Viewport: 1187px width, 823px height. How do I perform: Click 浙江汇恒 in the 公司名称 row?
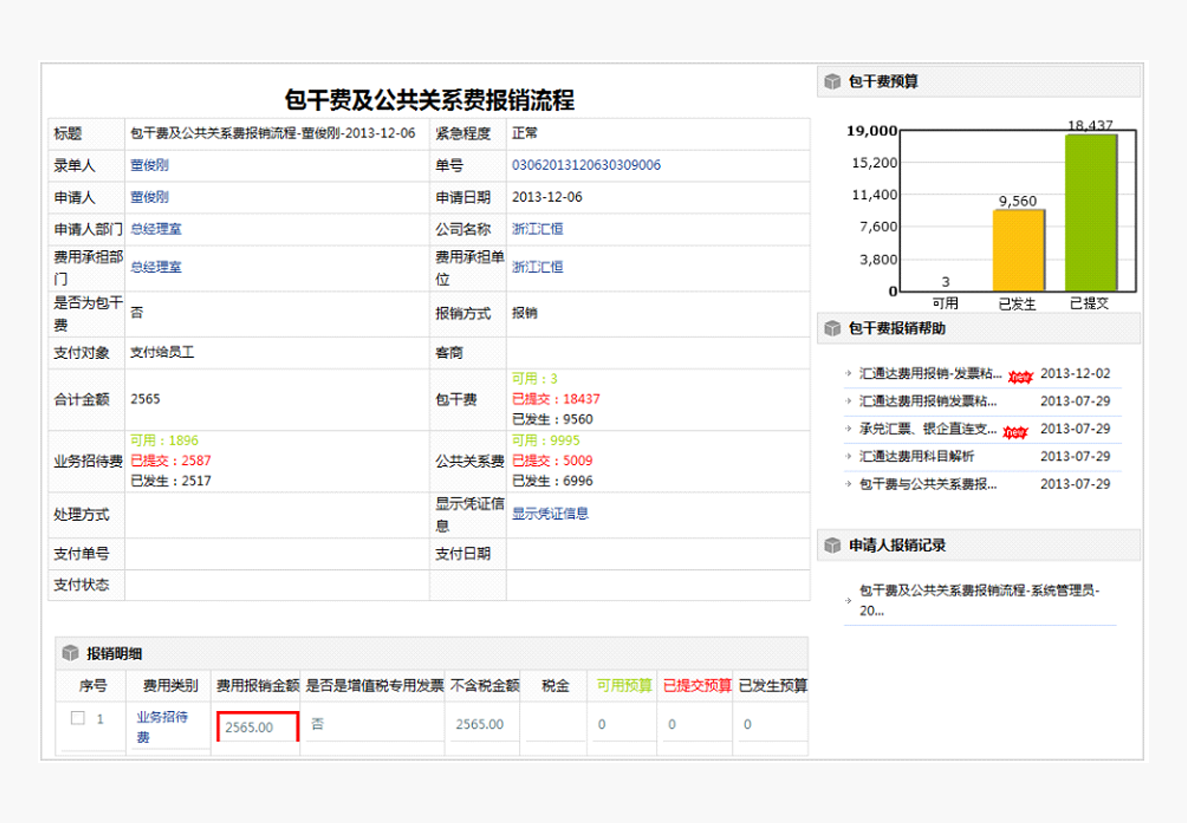pos(537,229)
